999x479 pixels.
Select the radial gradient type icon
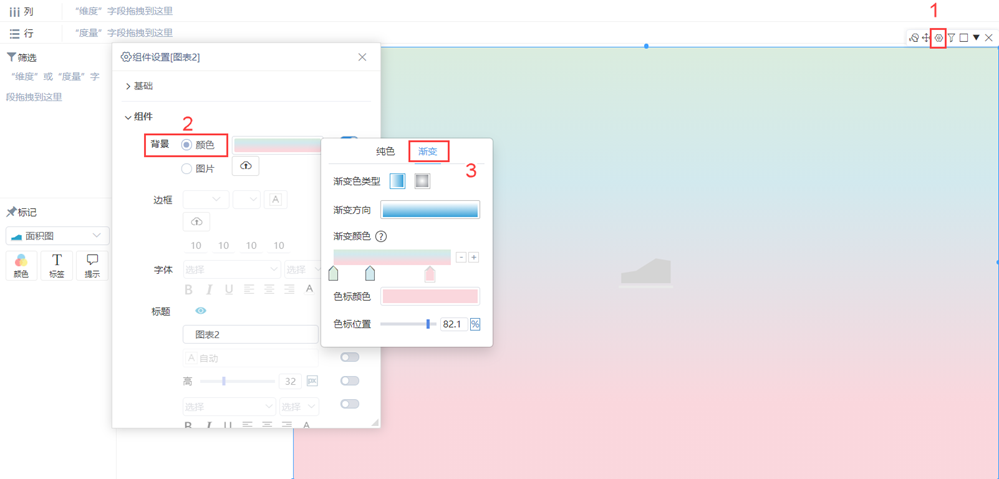pyautogui.click(x=422, y=181)
